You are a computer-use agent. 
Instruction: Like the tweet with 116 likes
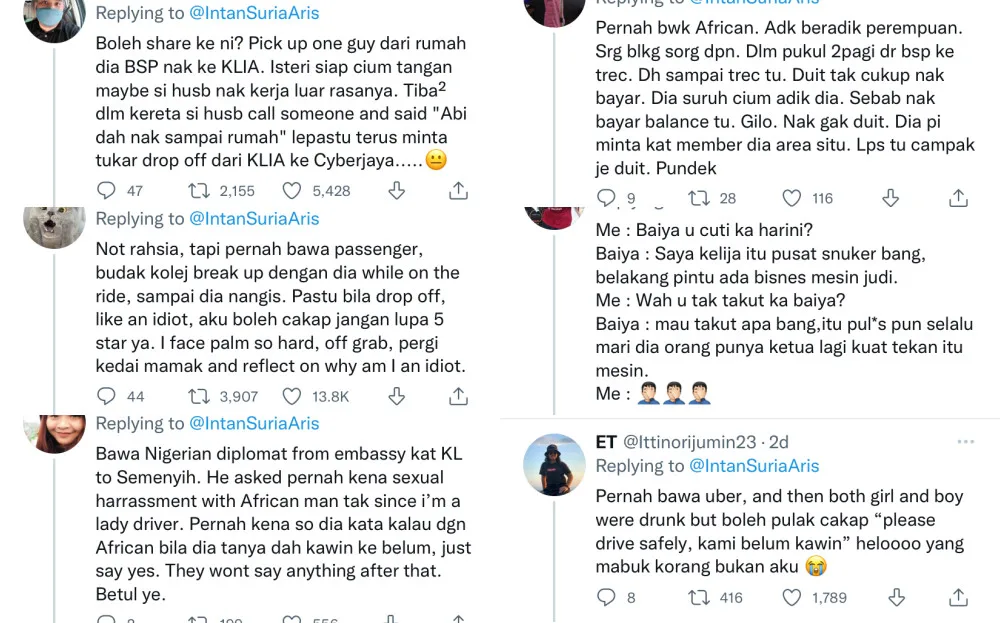792,198
